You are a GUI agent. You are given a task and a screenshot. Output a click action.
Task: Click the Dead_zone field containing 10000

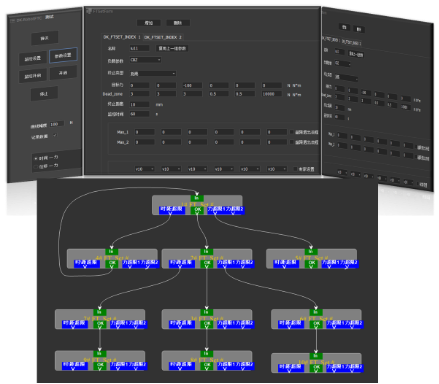271,94
